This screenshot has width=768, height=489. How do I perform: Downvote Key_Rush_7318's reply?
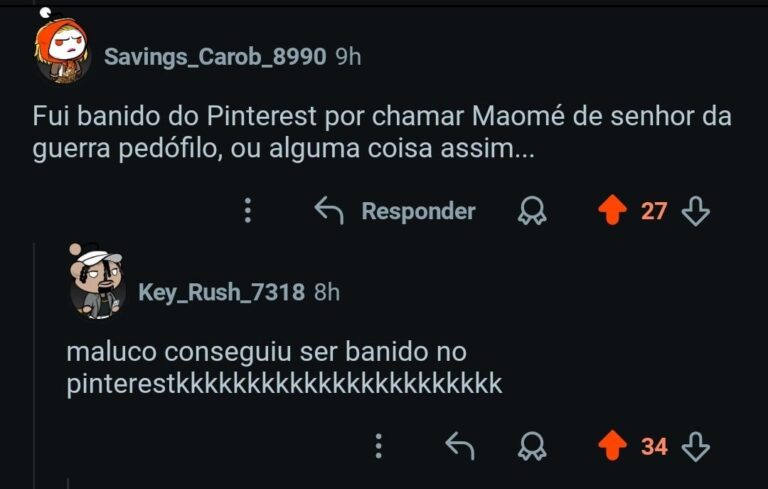click(x=695, y=446)
